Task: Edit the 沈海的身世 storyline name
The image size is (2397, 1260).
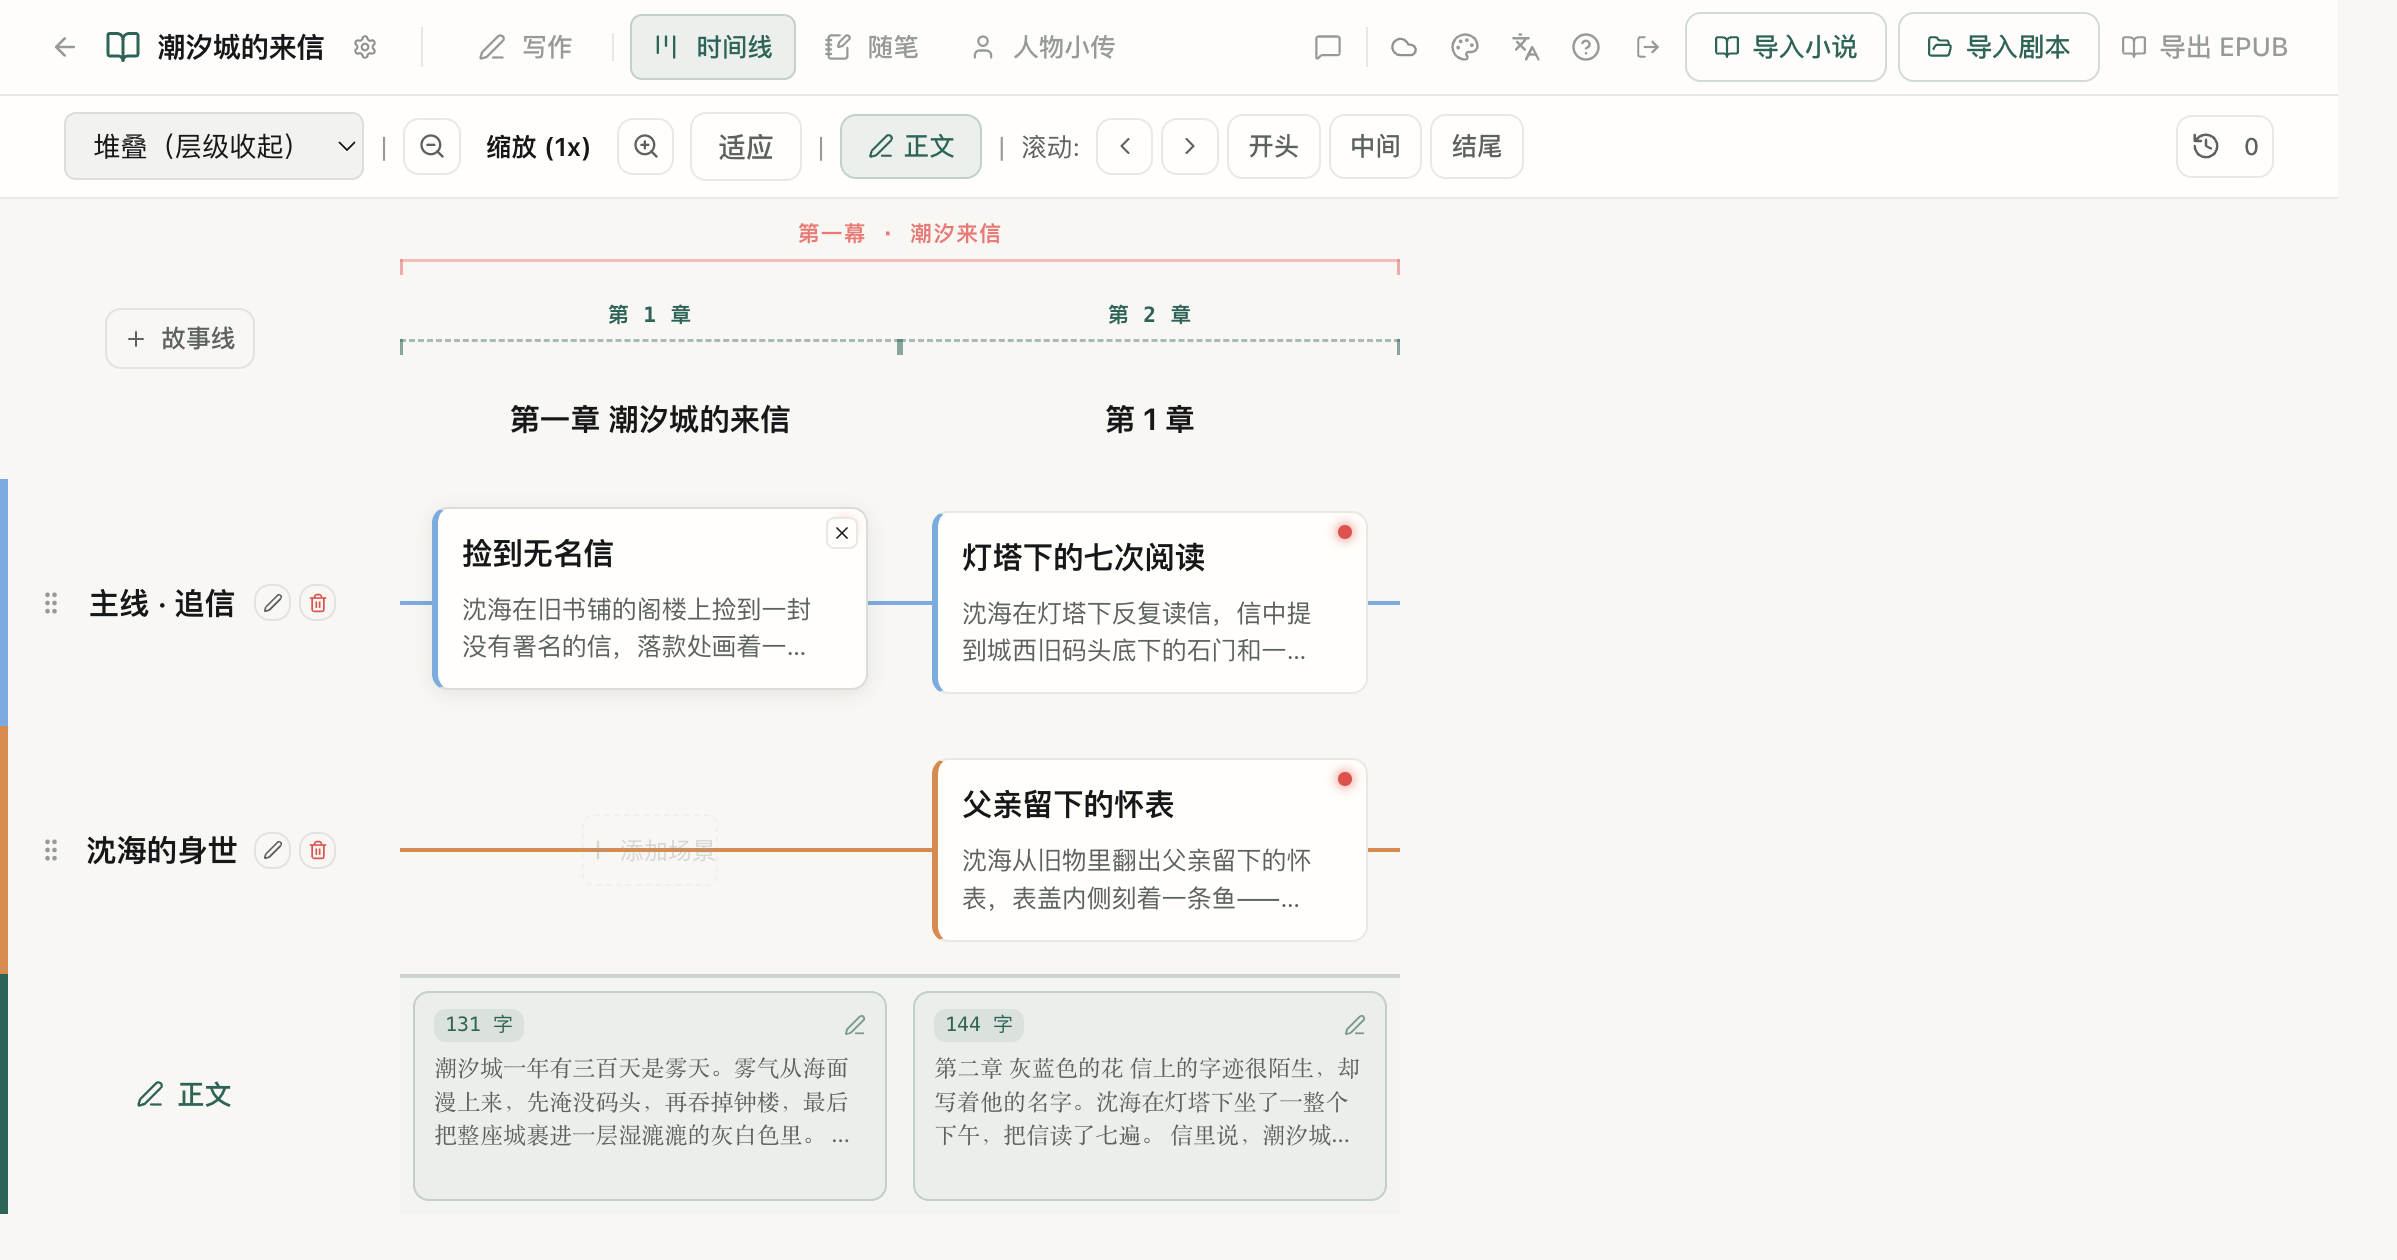Action: (272, 850)
